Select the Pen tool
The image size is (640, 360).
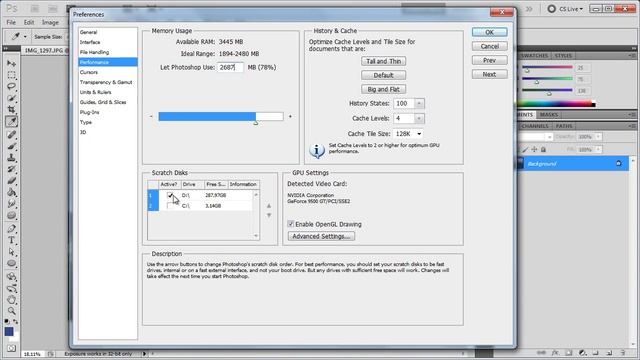click(11, 229)
